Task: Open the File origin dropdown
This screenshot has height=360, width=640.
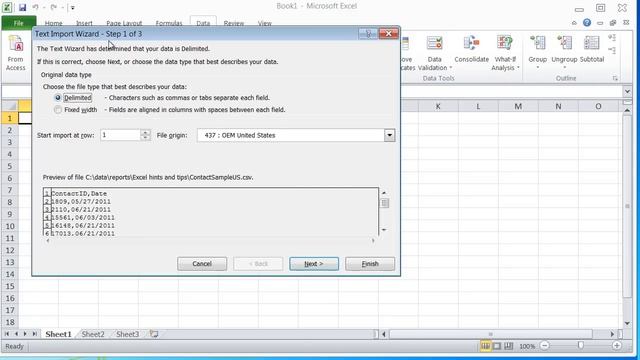Action: coord(389,135)
